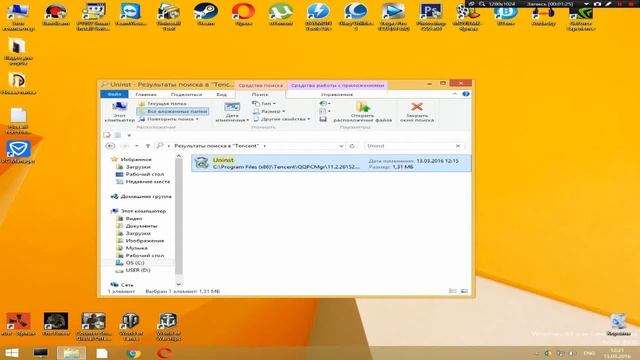Open the Size filter dropdown
Image resolution: width=640 pixels, height=360 pixels.
269,111
